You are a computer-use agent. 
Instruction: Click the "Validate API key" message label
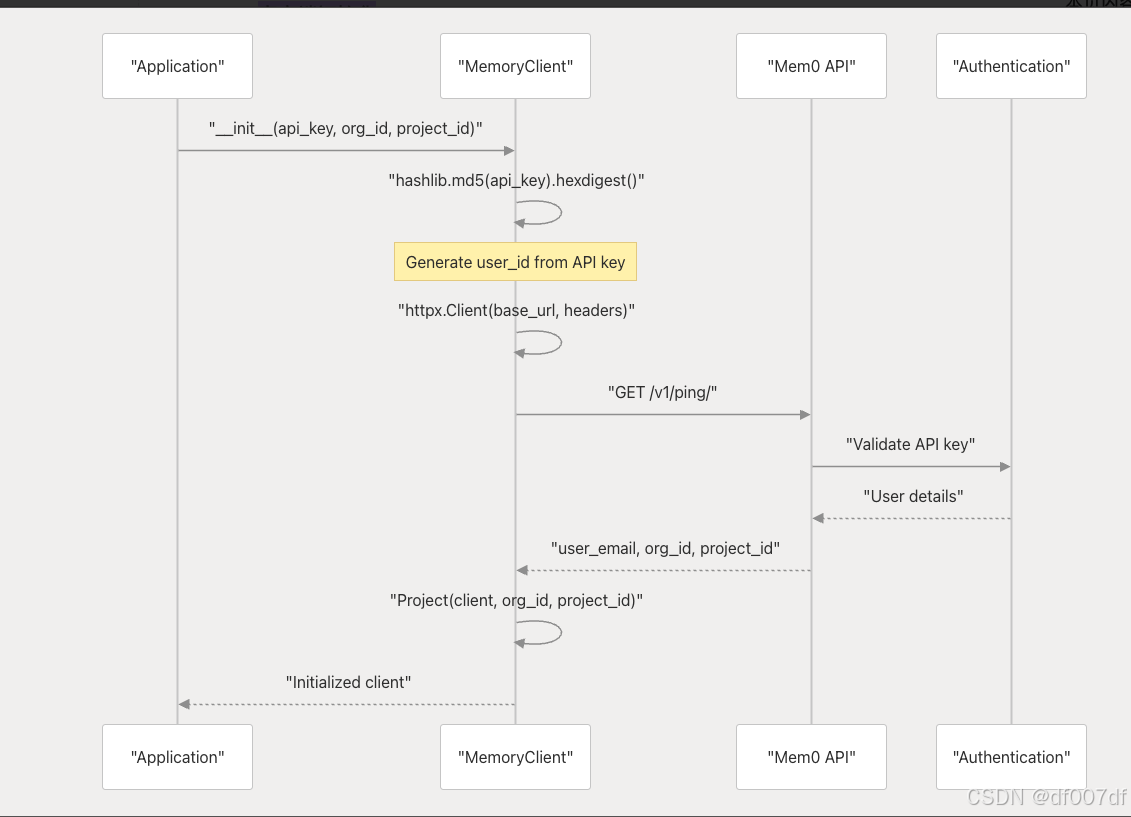910,444
